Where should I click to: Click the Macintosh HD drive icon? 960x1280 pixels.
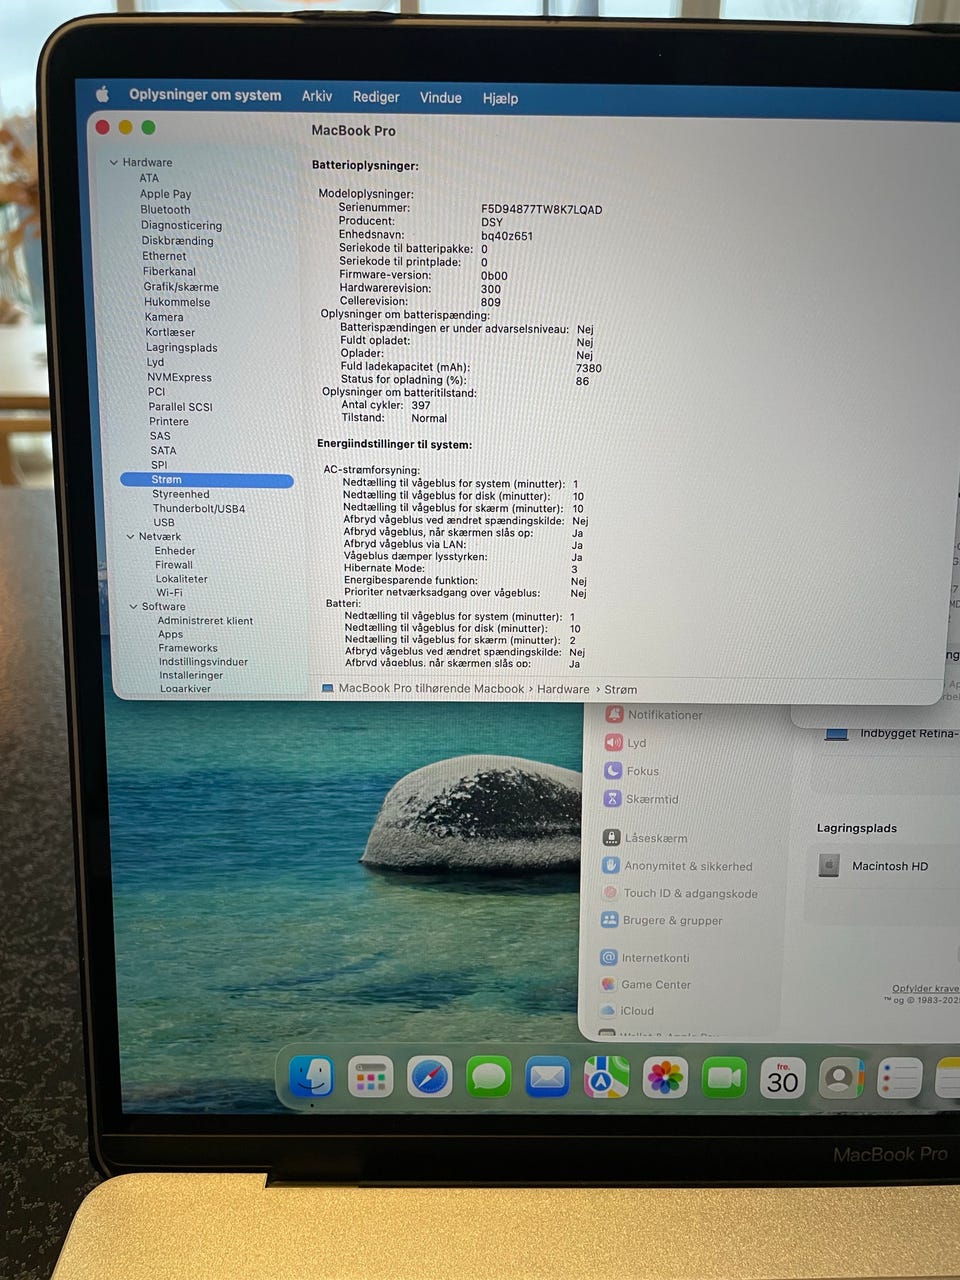pyautogui.click(x=829, y=865)
